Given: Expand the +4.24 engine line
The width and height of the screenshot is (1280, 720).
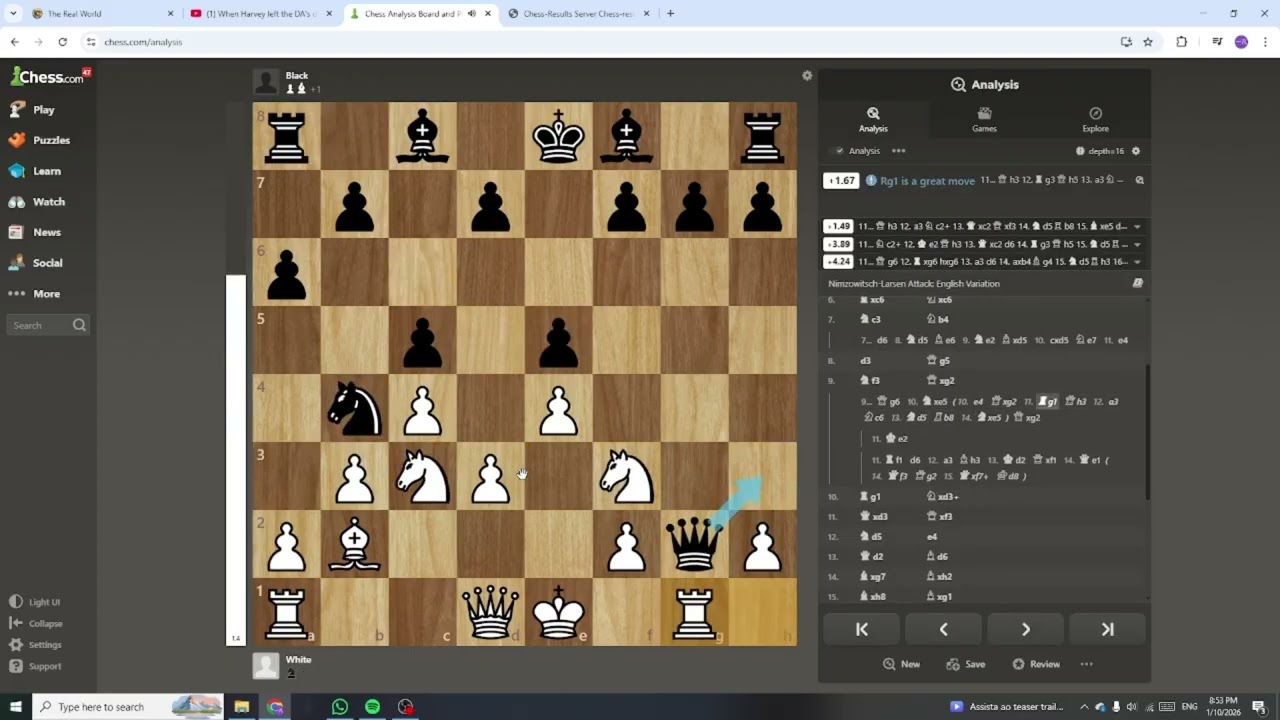Looking at the screenshot, I should [1137, 262].
